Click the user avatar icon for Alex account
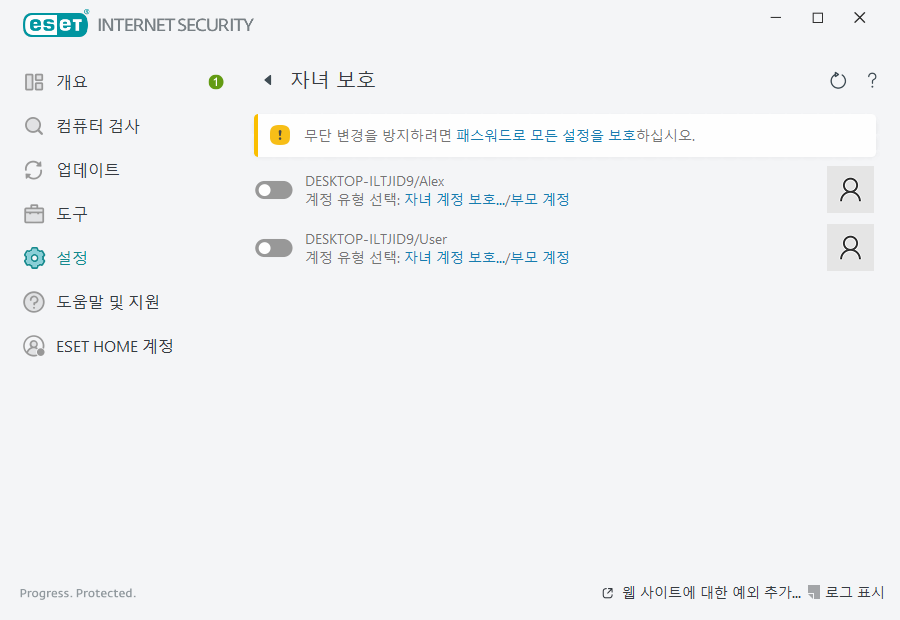900x620 pixels. 850,190
